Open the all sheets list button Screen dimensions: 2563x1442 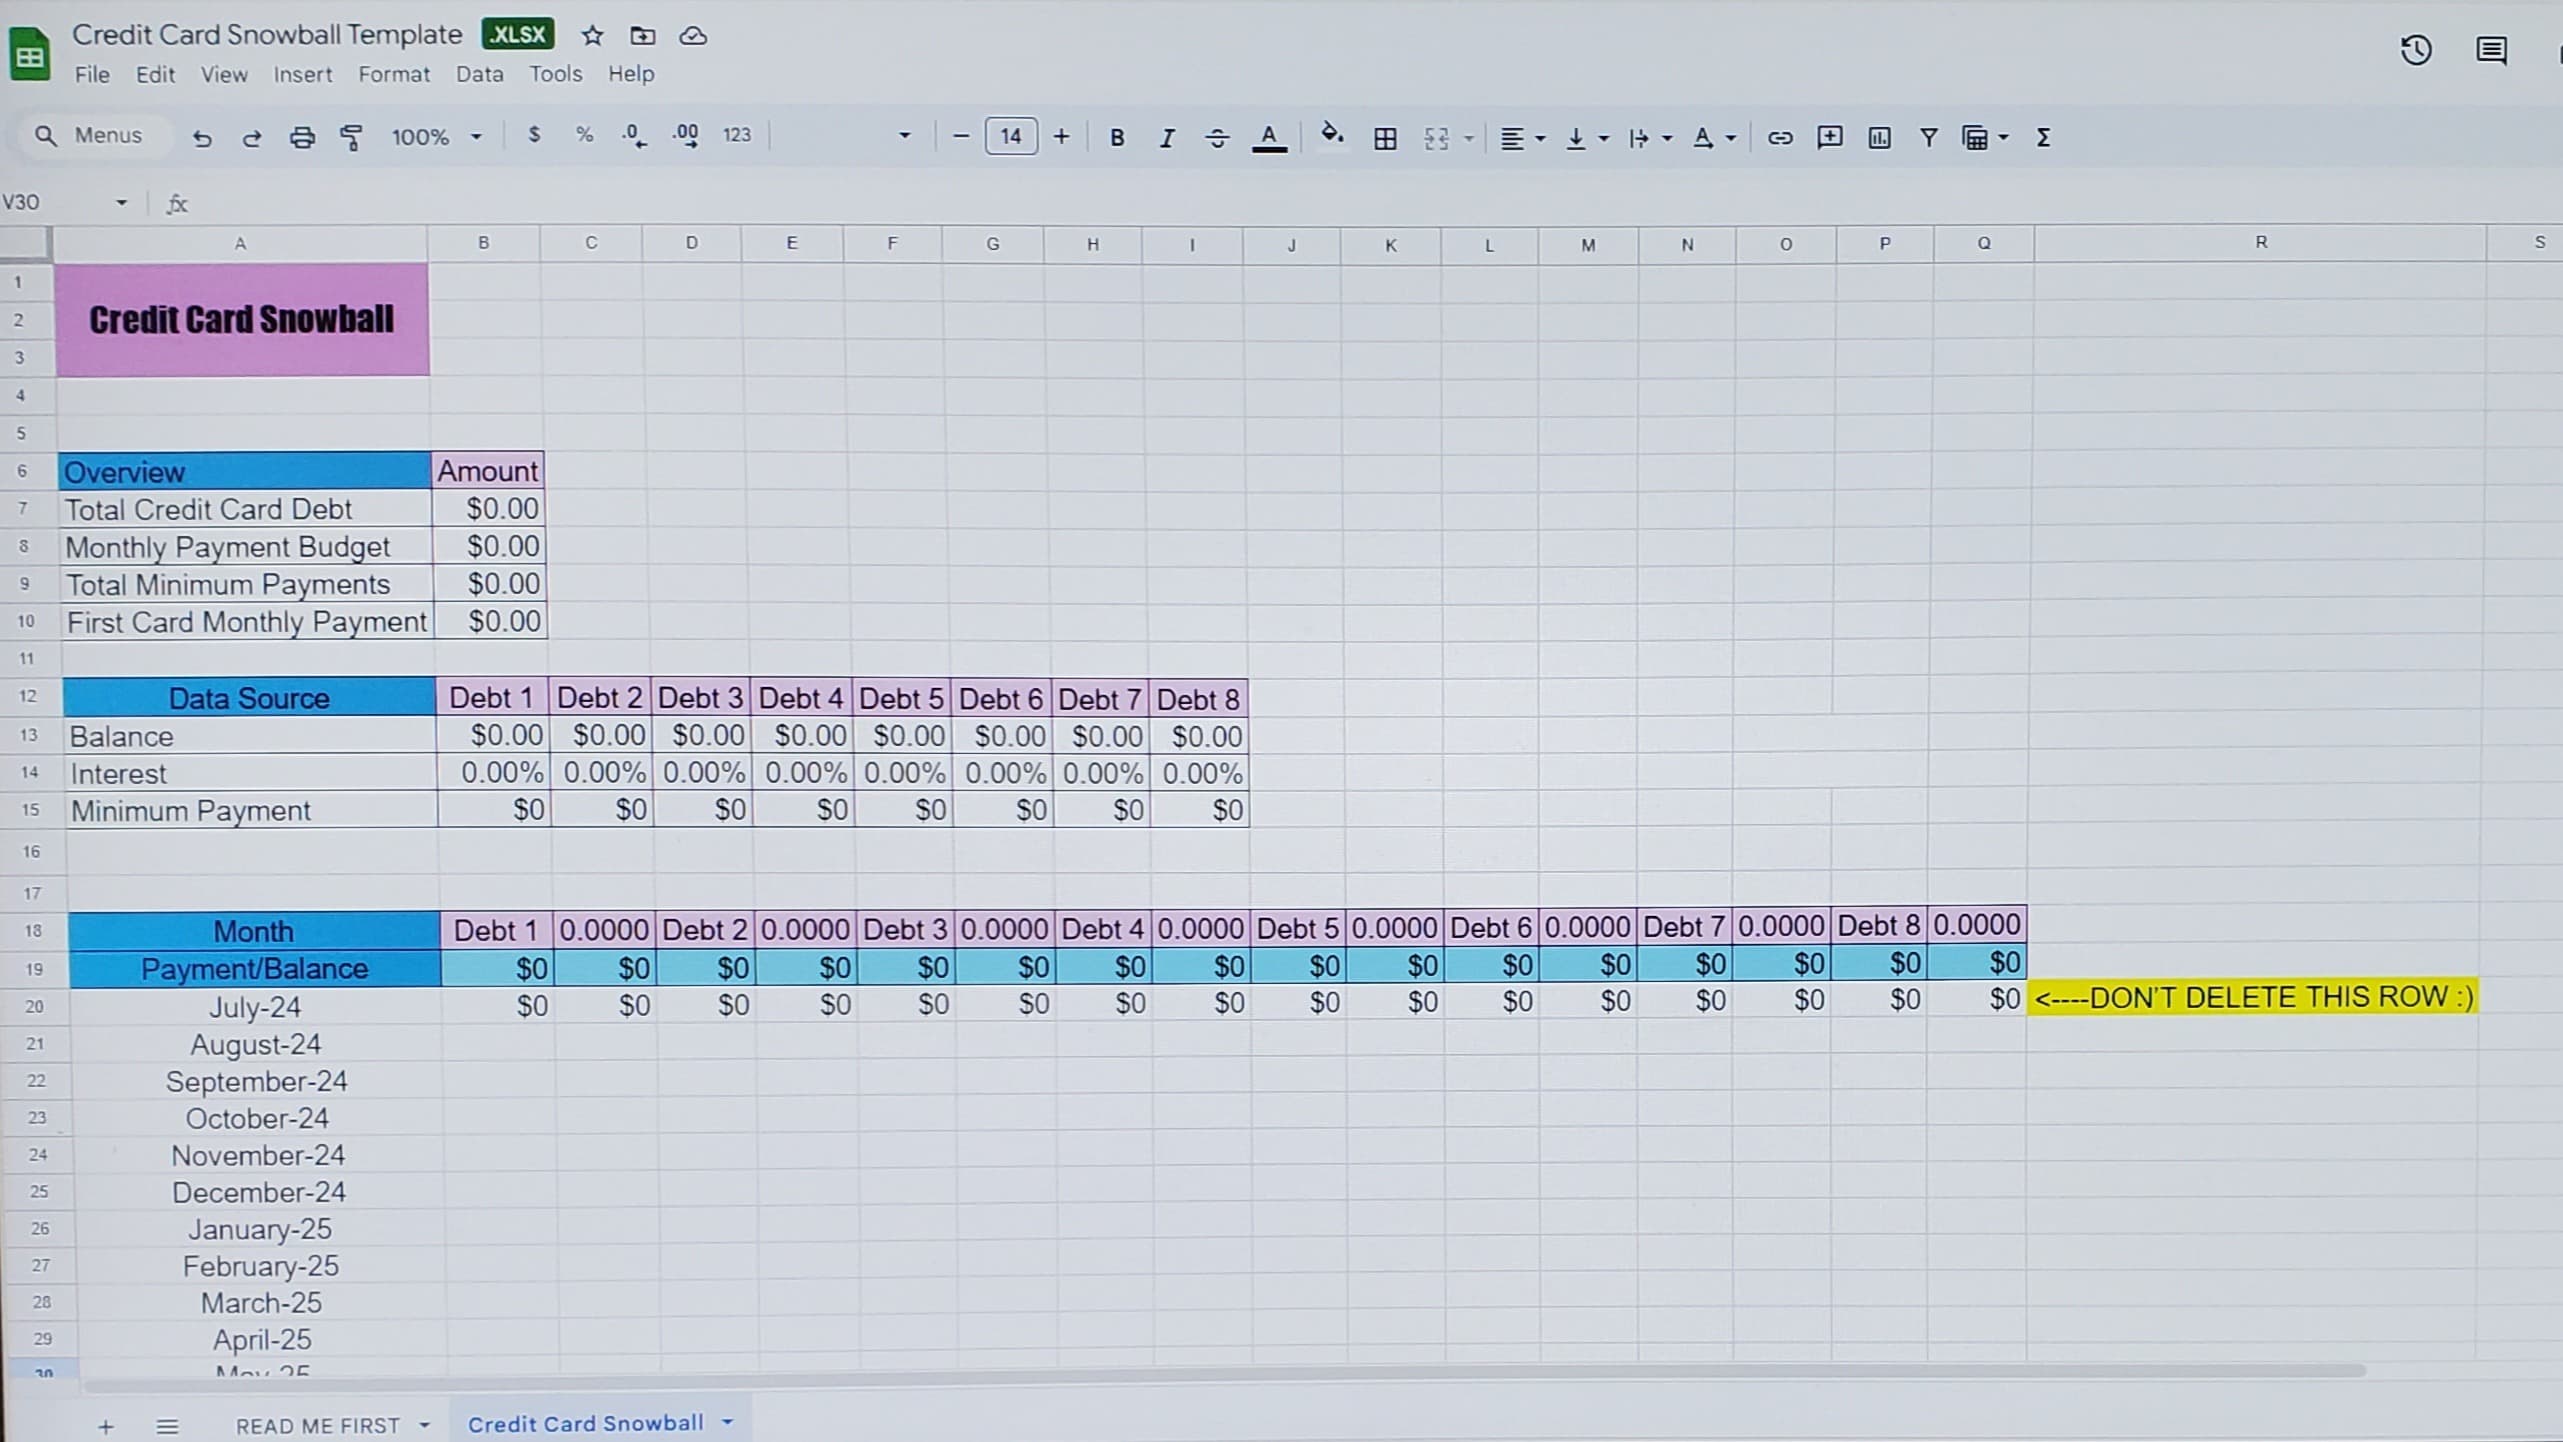click(x=167, y=1427)
